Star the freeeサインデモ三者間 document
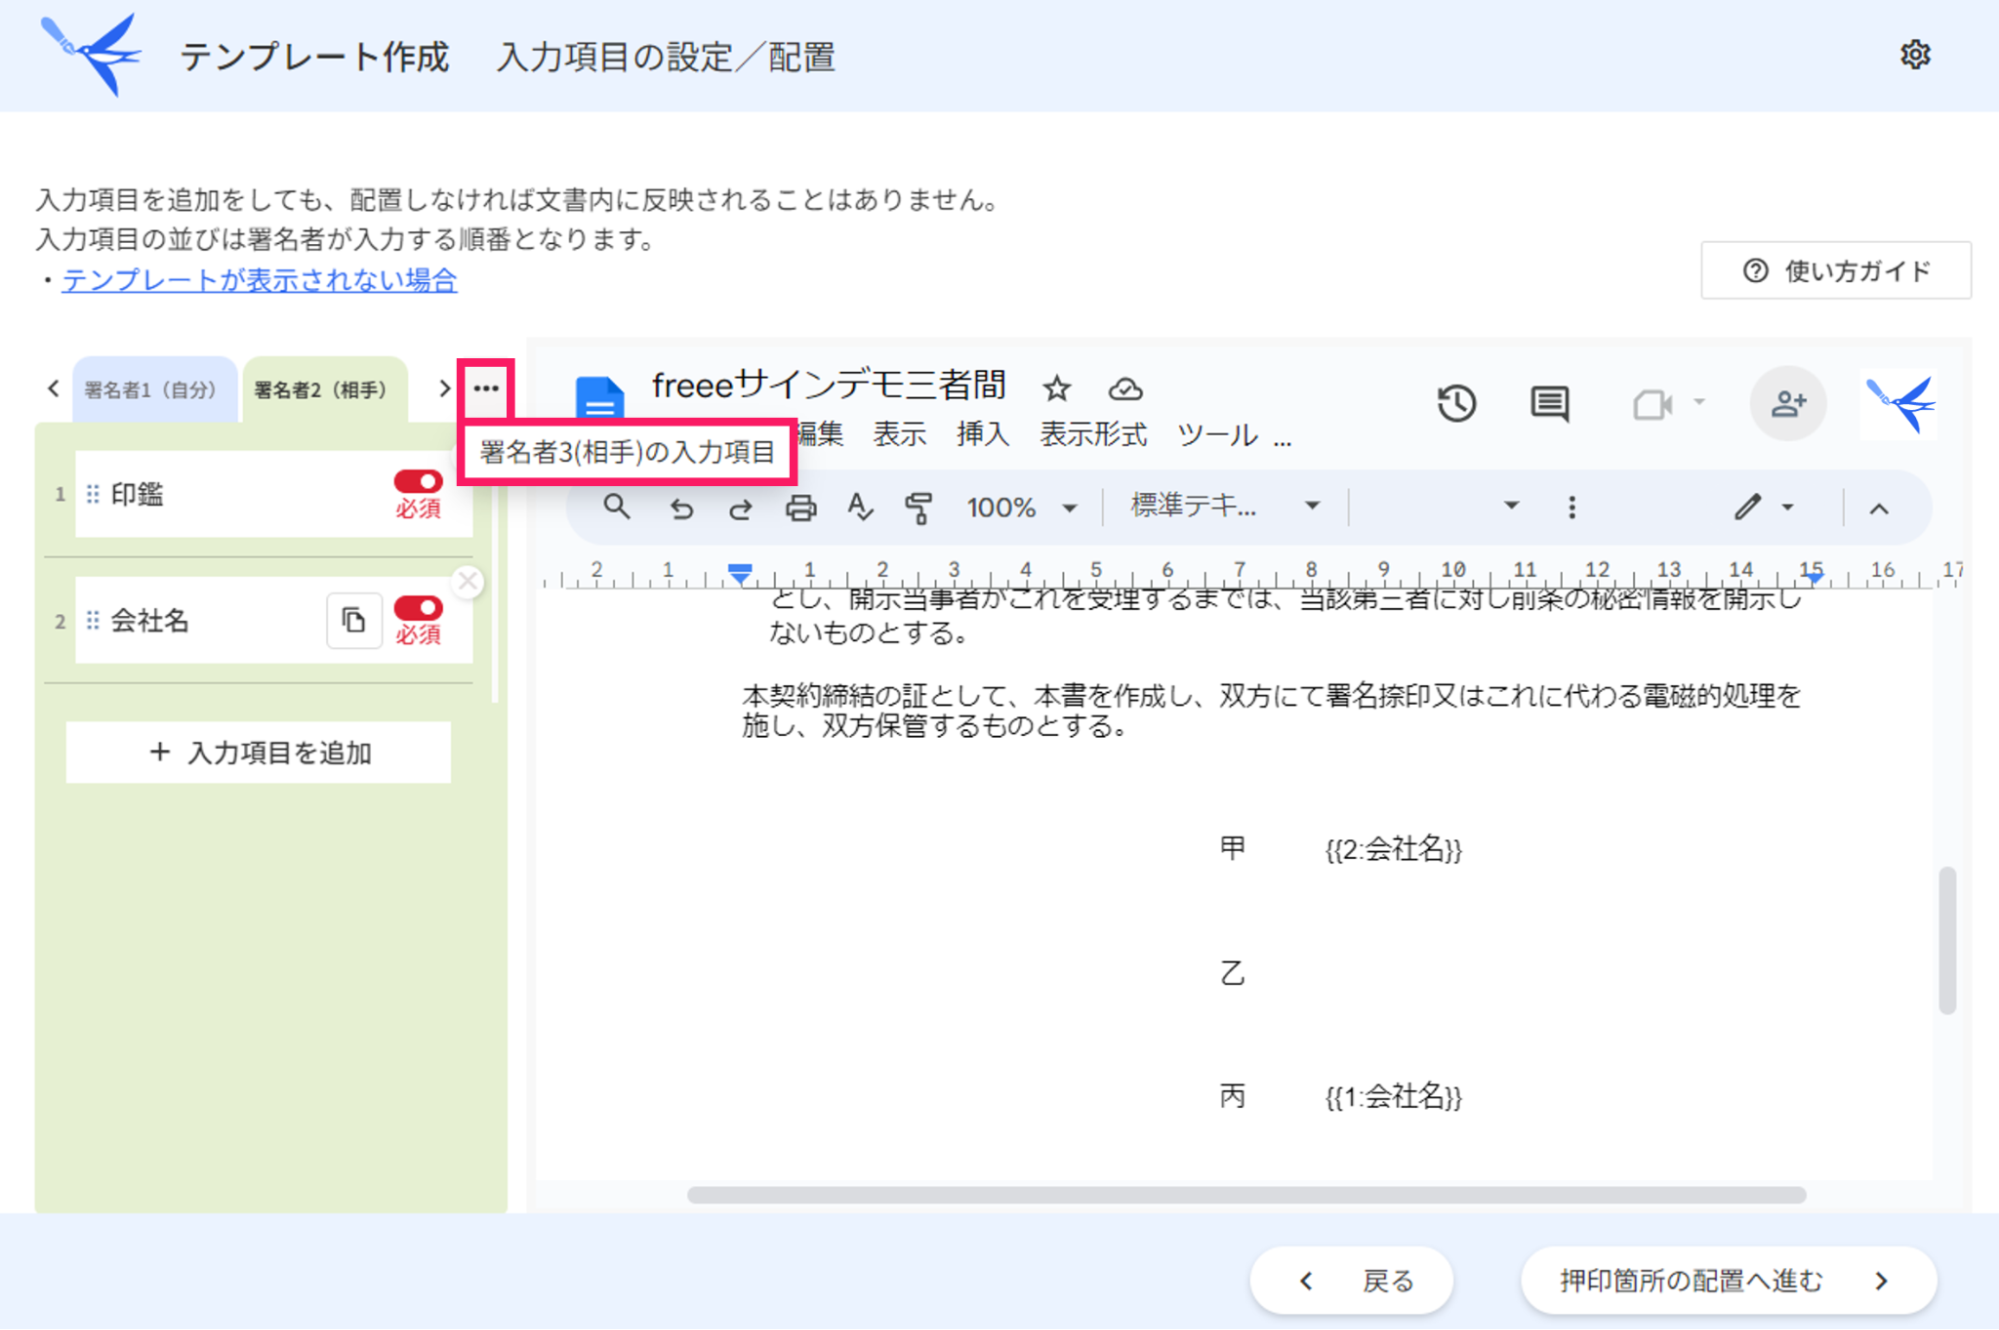The height and width of the screenshot is (1330, 1999). (x=1056, y=388)
